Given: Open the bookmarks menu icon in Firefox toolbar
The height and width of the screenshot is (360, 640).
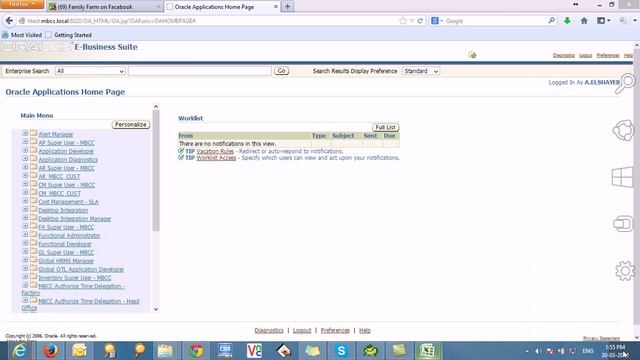Looking at the screenshot, I should coord(603,20).
